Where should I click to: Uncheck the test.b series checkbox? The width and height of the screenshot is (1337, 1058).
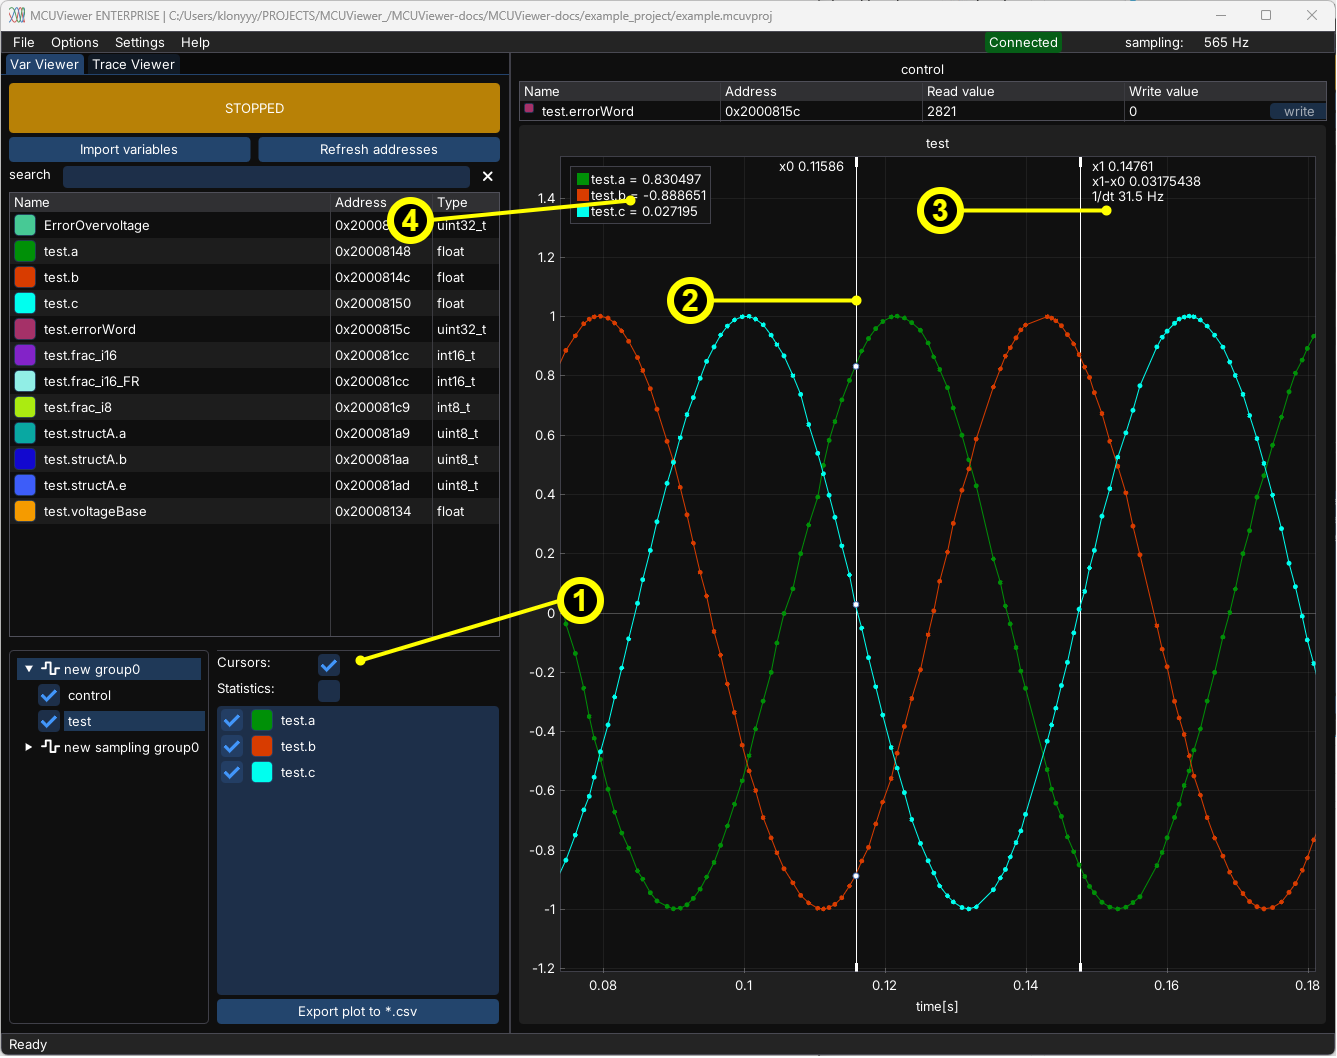click(x=232, y=747)
